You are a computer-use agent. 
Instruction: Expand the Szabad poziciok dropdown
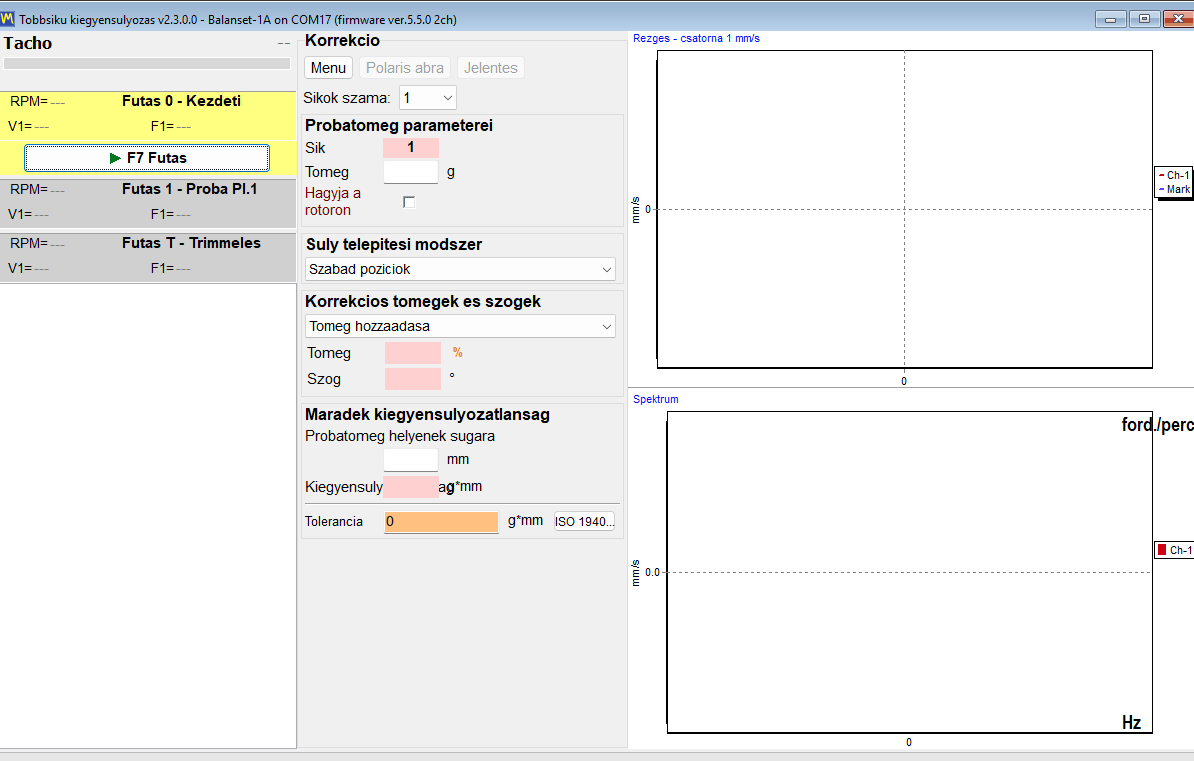pyautogui.click(x=460, y=269)
